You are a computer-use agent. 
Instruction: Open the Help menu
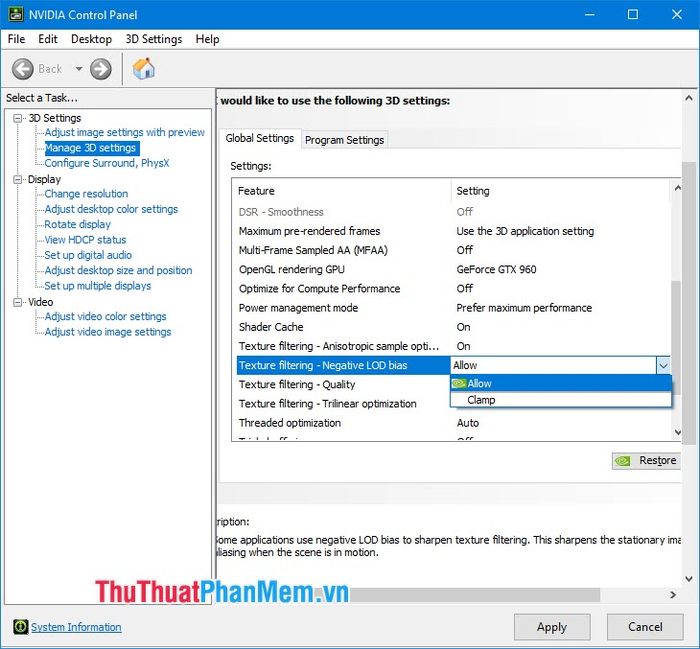[207, 39]
